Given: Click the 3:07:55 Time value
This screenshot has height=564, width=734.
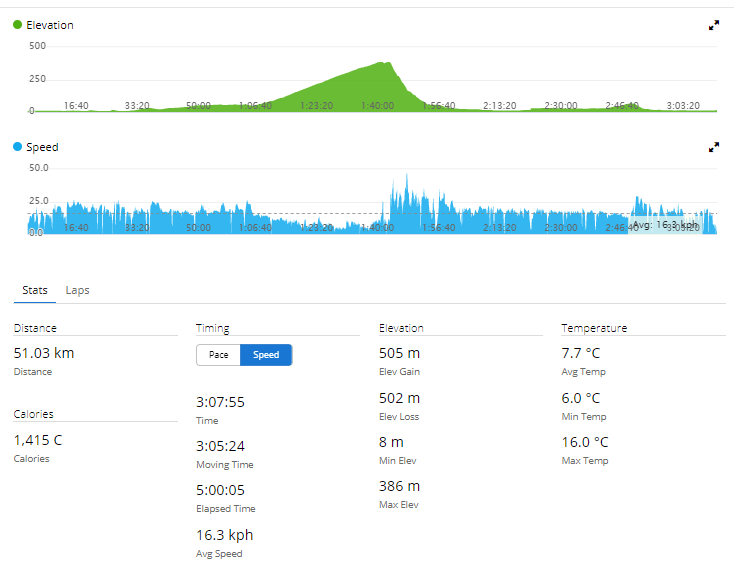Looking at the screenshot, I should (x=220, y=402).
